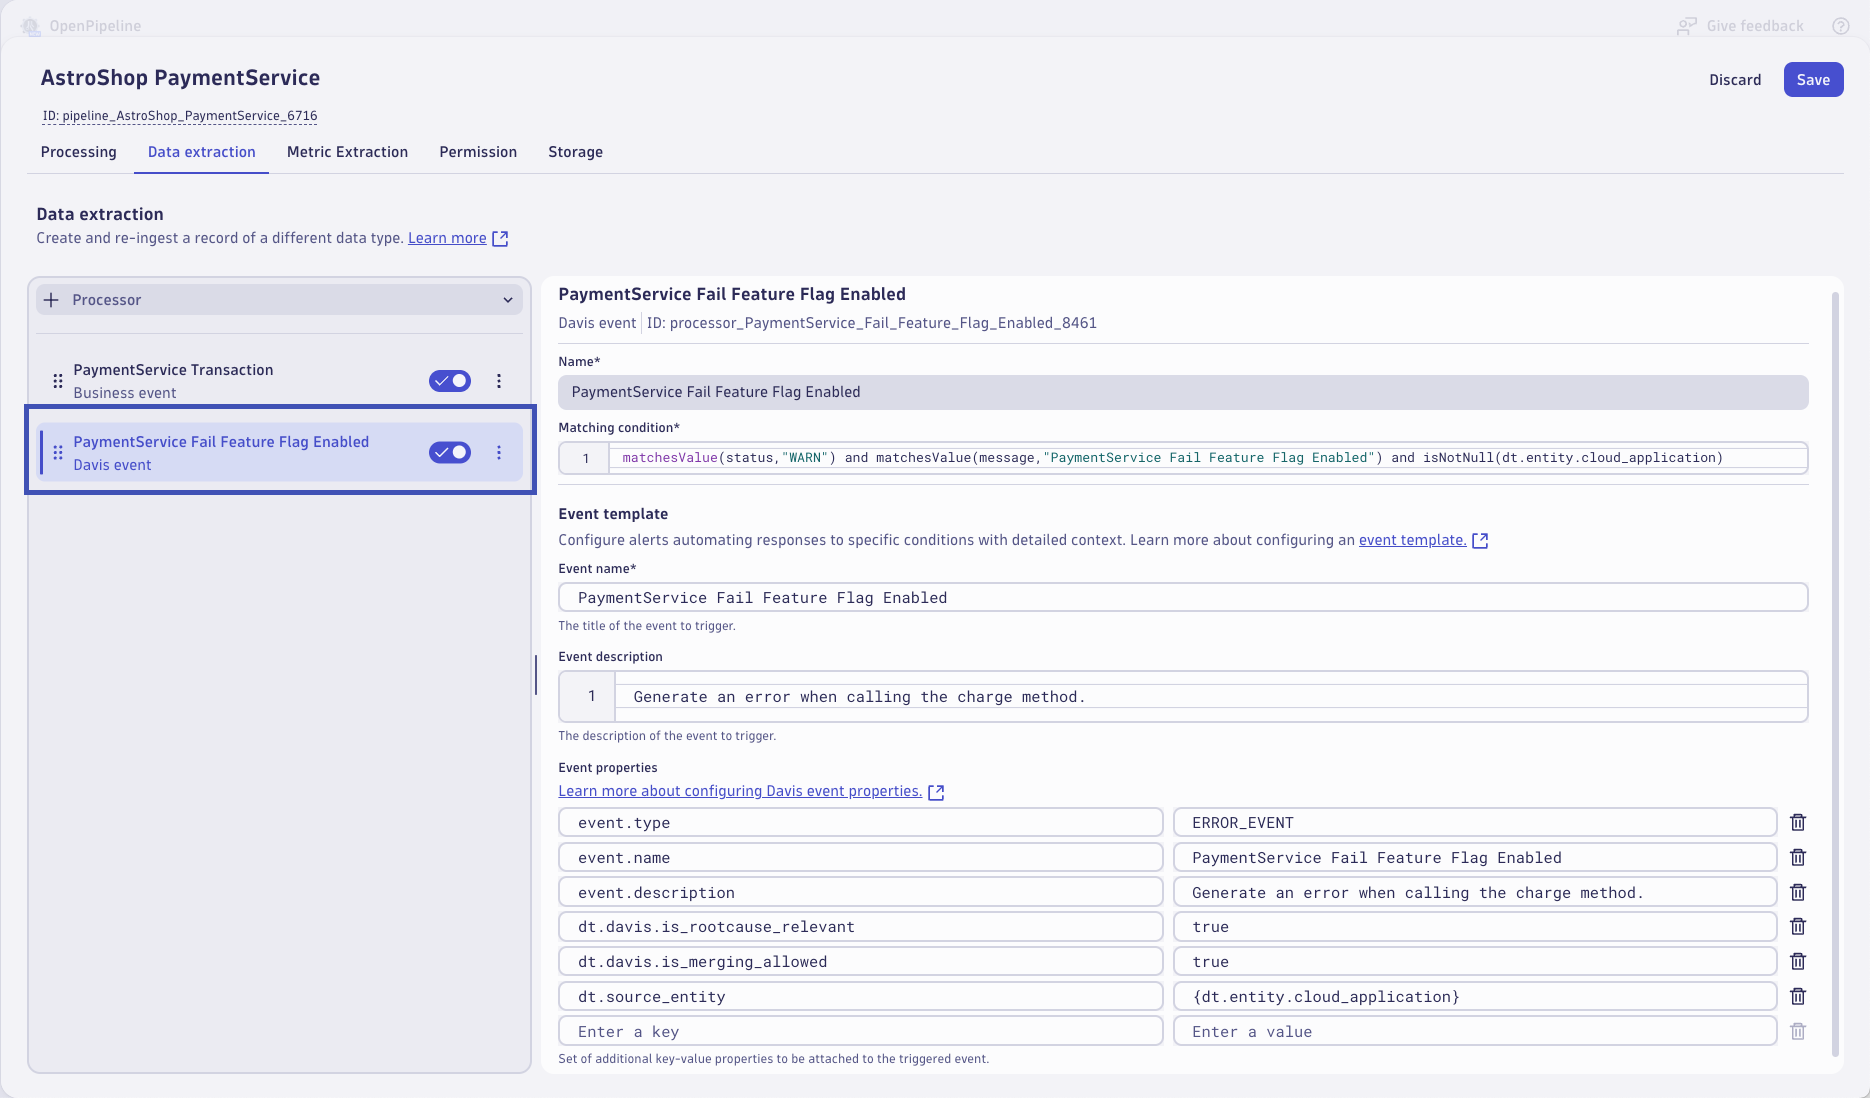Open Davis event properties documentation link

tap(740, 791)
